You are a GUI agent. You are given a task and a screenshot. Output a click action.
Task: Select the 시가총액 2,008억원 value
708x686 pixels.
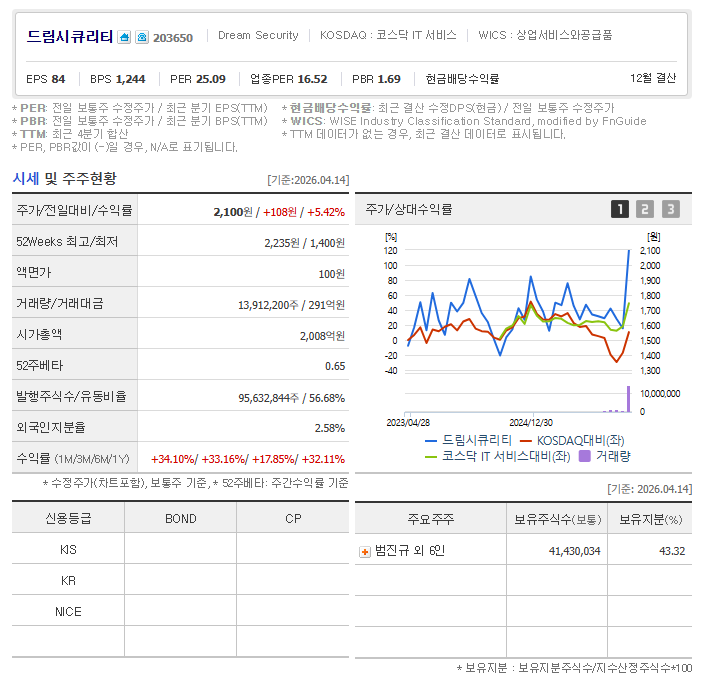coord(322,336)
